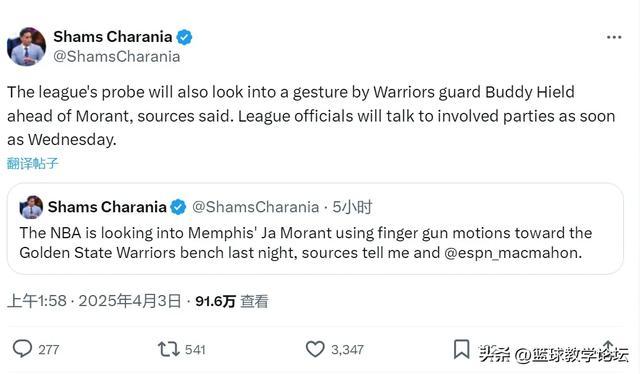
Task: Open the three-dot more options menu
Action: [x=614, y=37]
